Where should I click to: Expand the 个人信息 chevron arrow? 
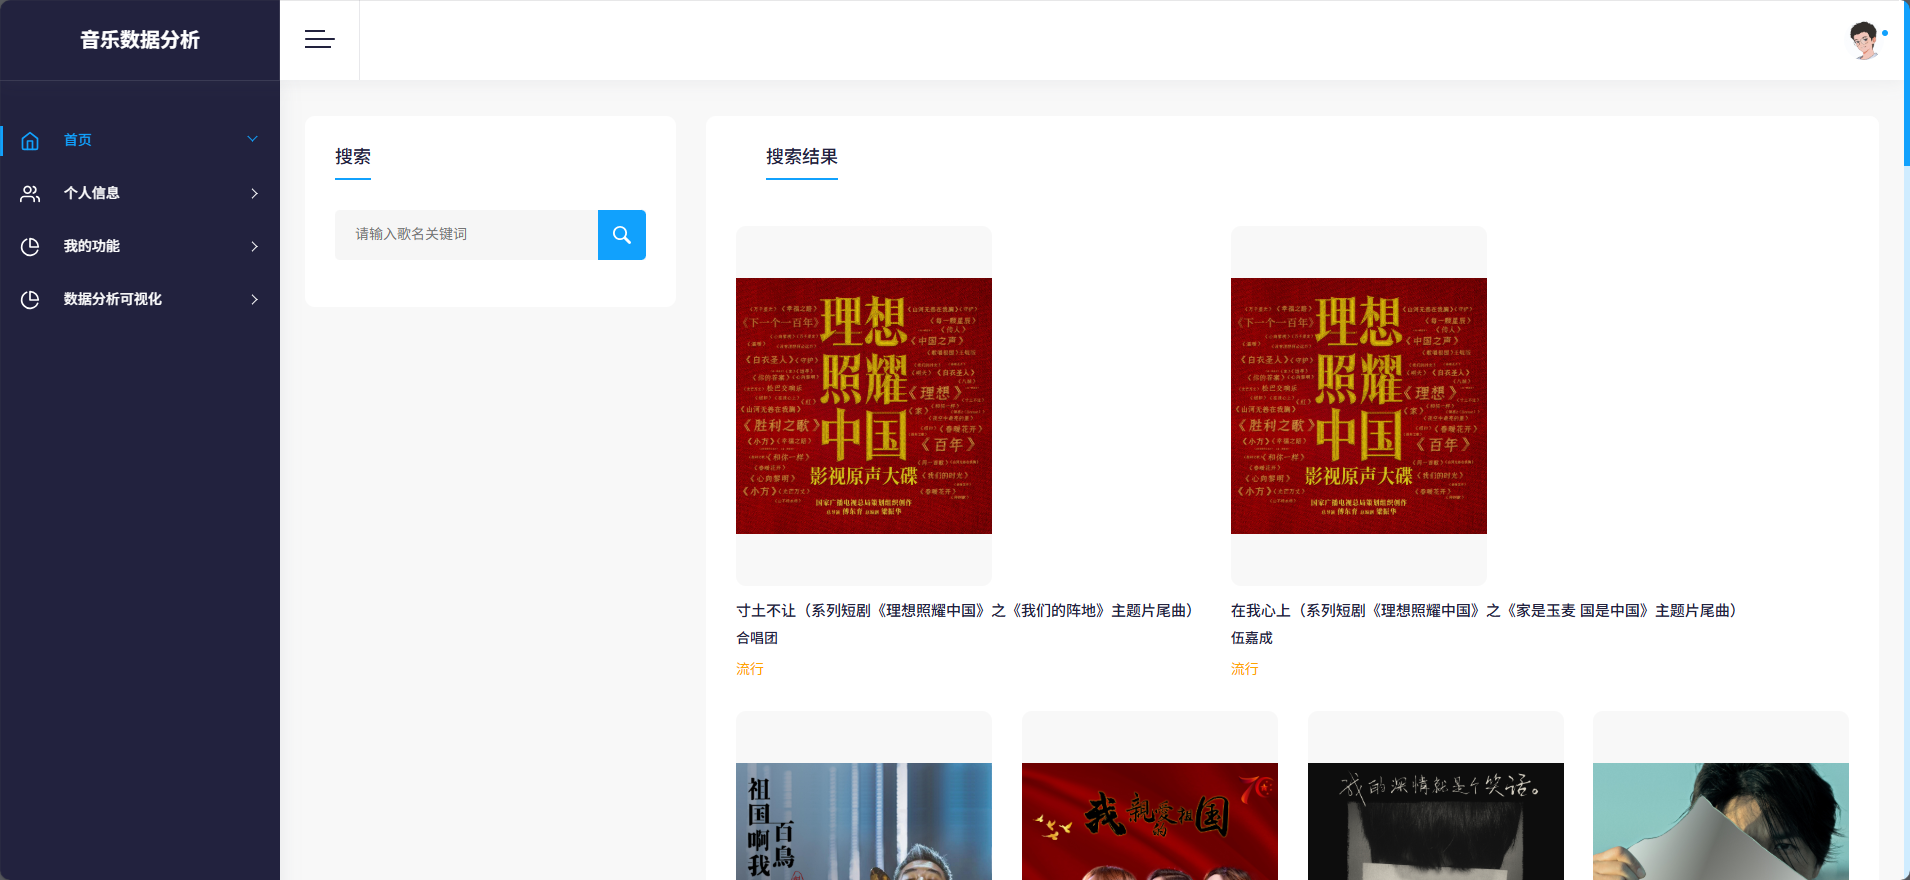tap(254, 193)
